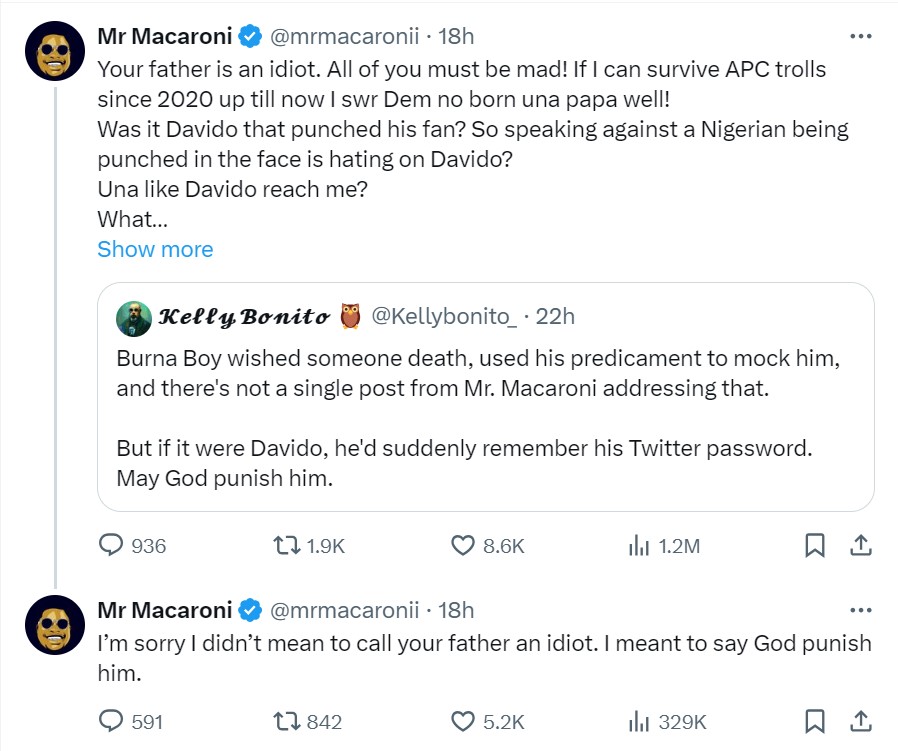Reply to the apology tweet with 591 replies
The image size is (898, 751).
click(110, 721)
